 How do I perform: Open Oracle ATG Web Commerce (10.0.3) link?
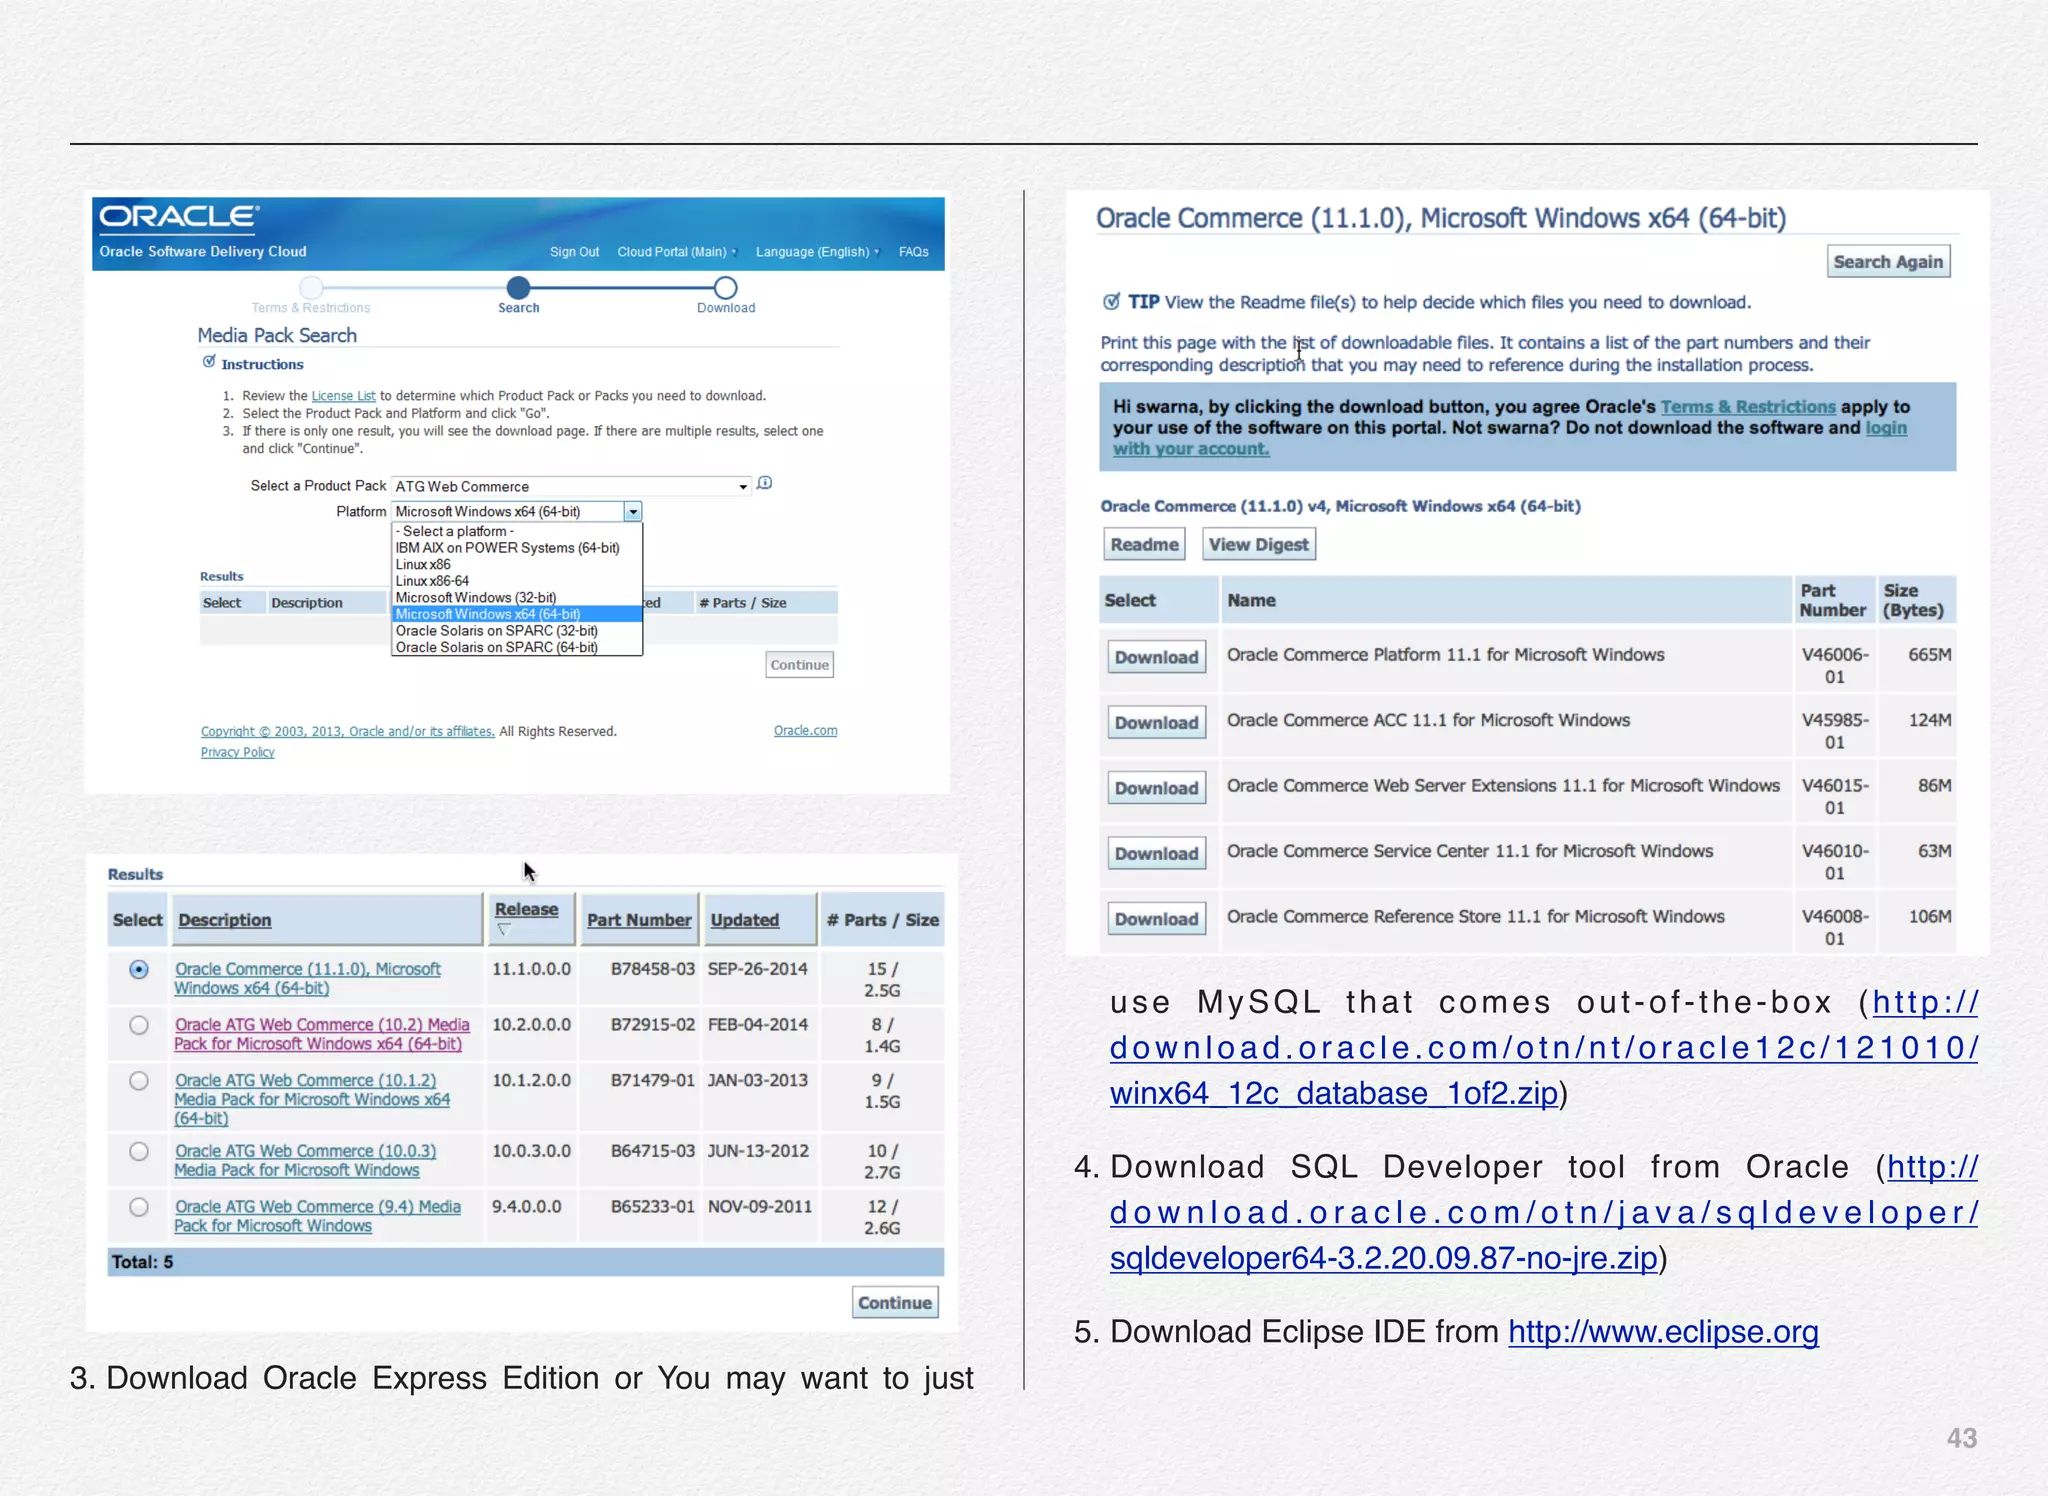(305, 1160)
